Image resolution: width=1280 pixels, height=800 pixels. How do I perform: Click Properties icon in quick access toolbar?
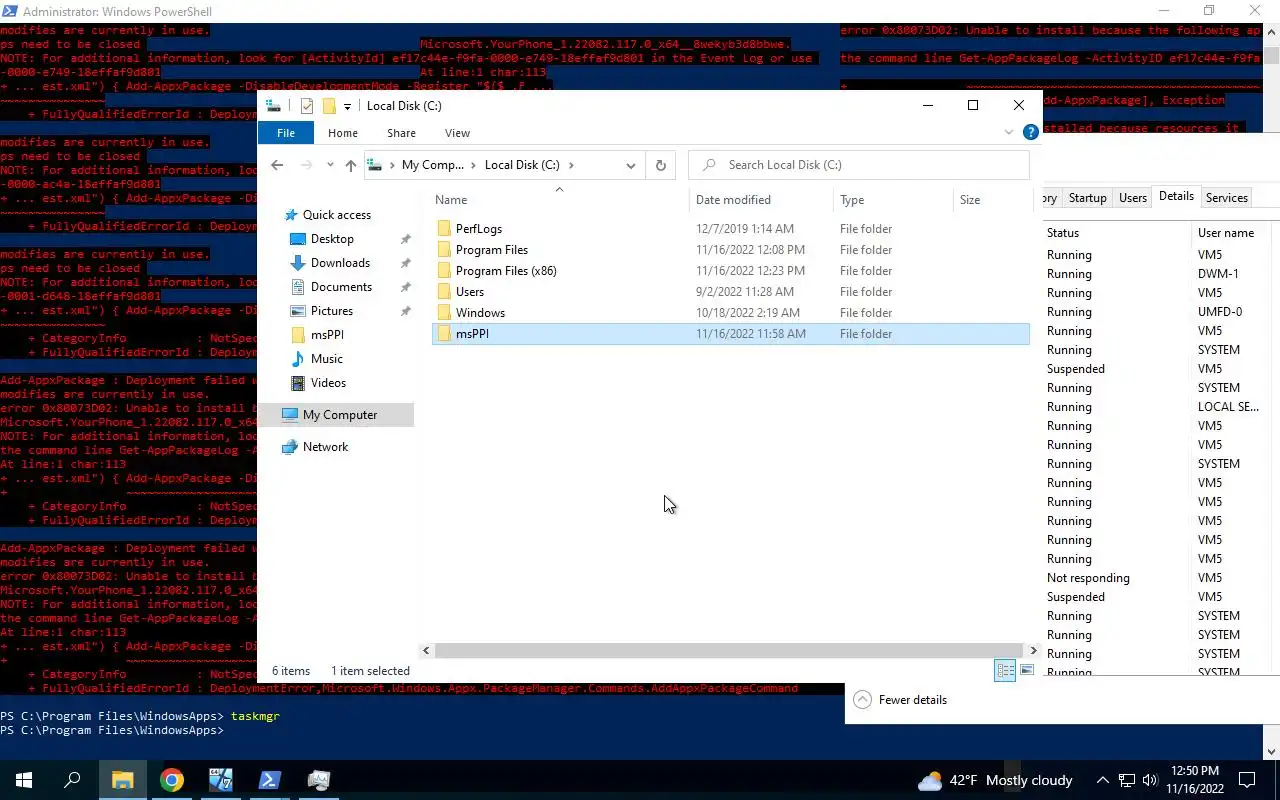307,106
